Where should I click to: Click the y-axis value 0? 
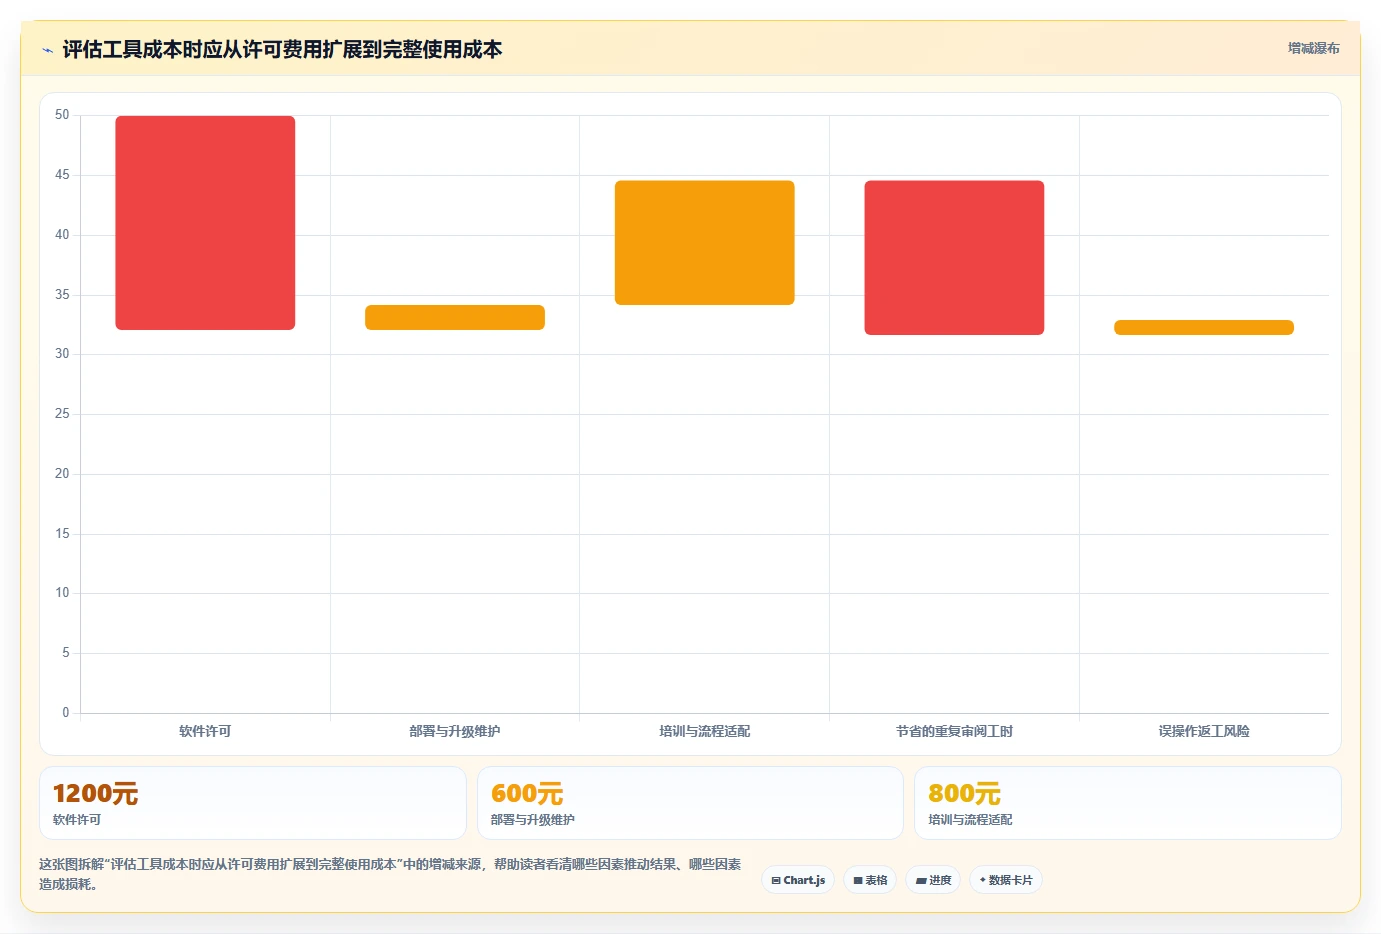[x=66, y=713]
